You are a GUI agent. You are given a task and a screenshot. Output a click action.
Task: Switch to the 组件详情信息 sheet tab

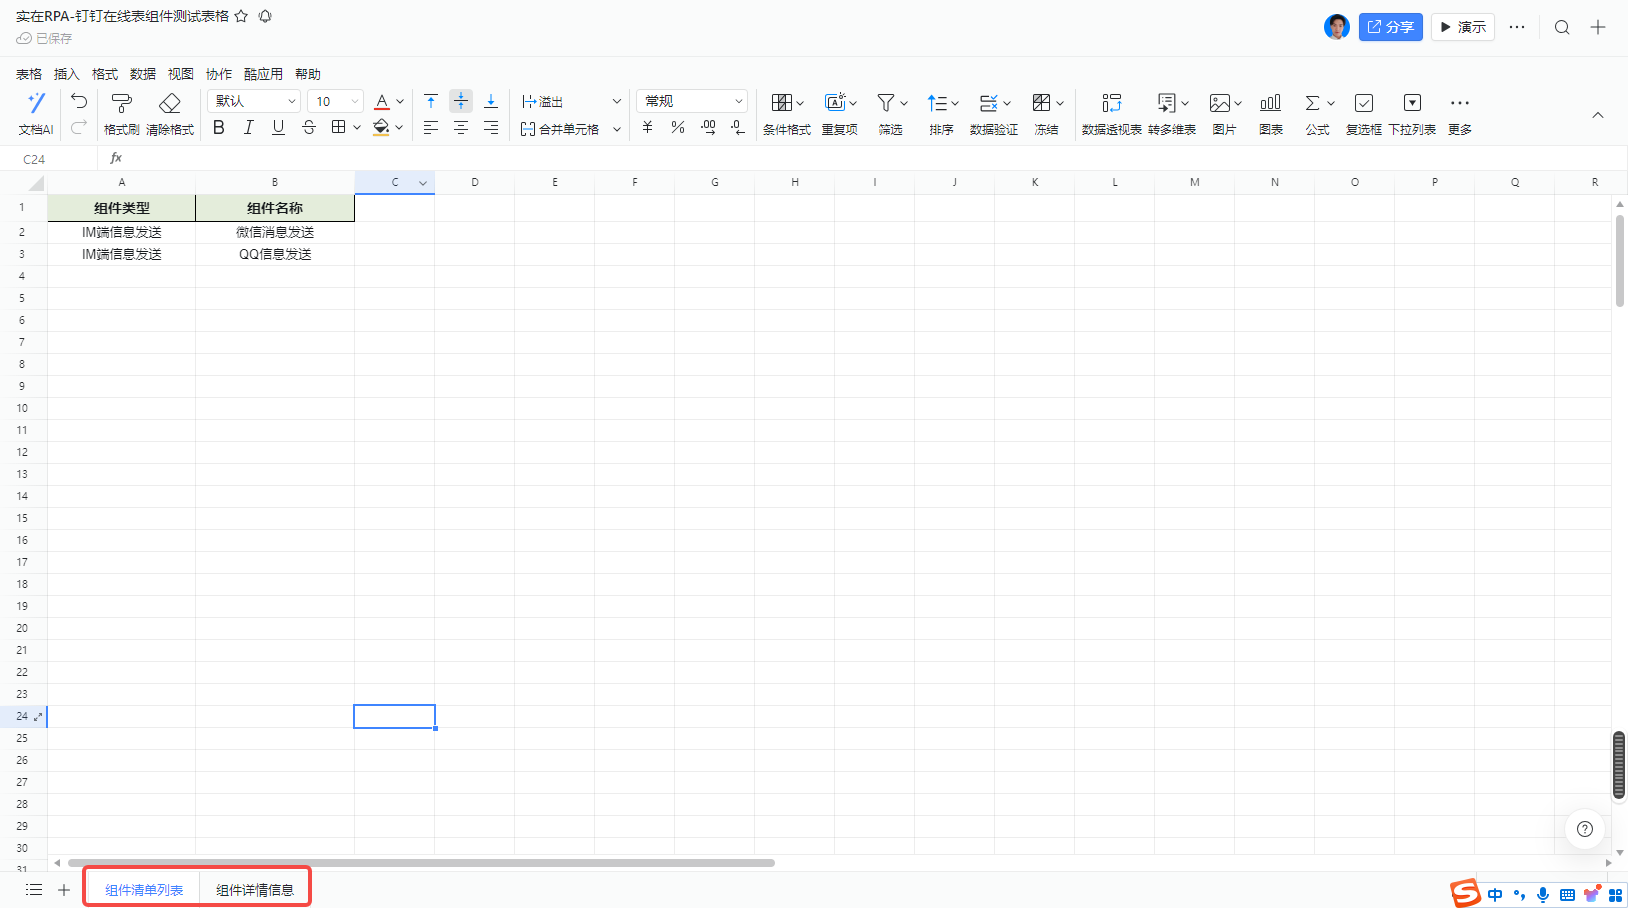tap(255, 890)
